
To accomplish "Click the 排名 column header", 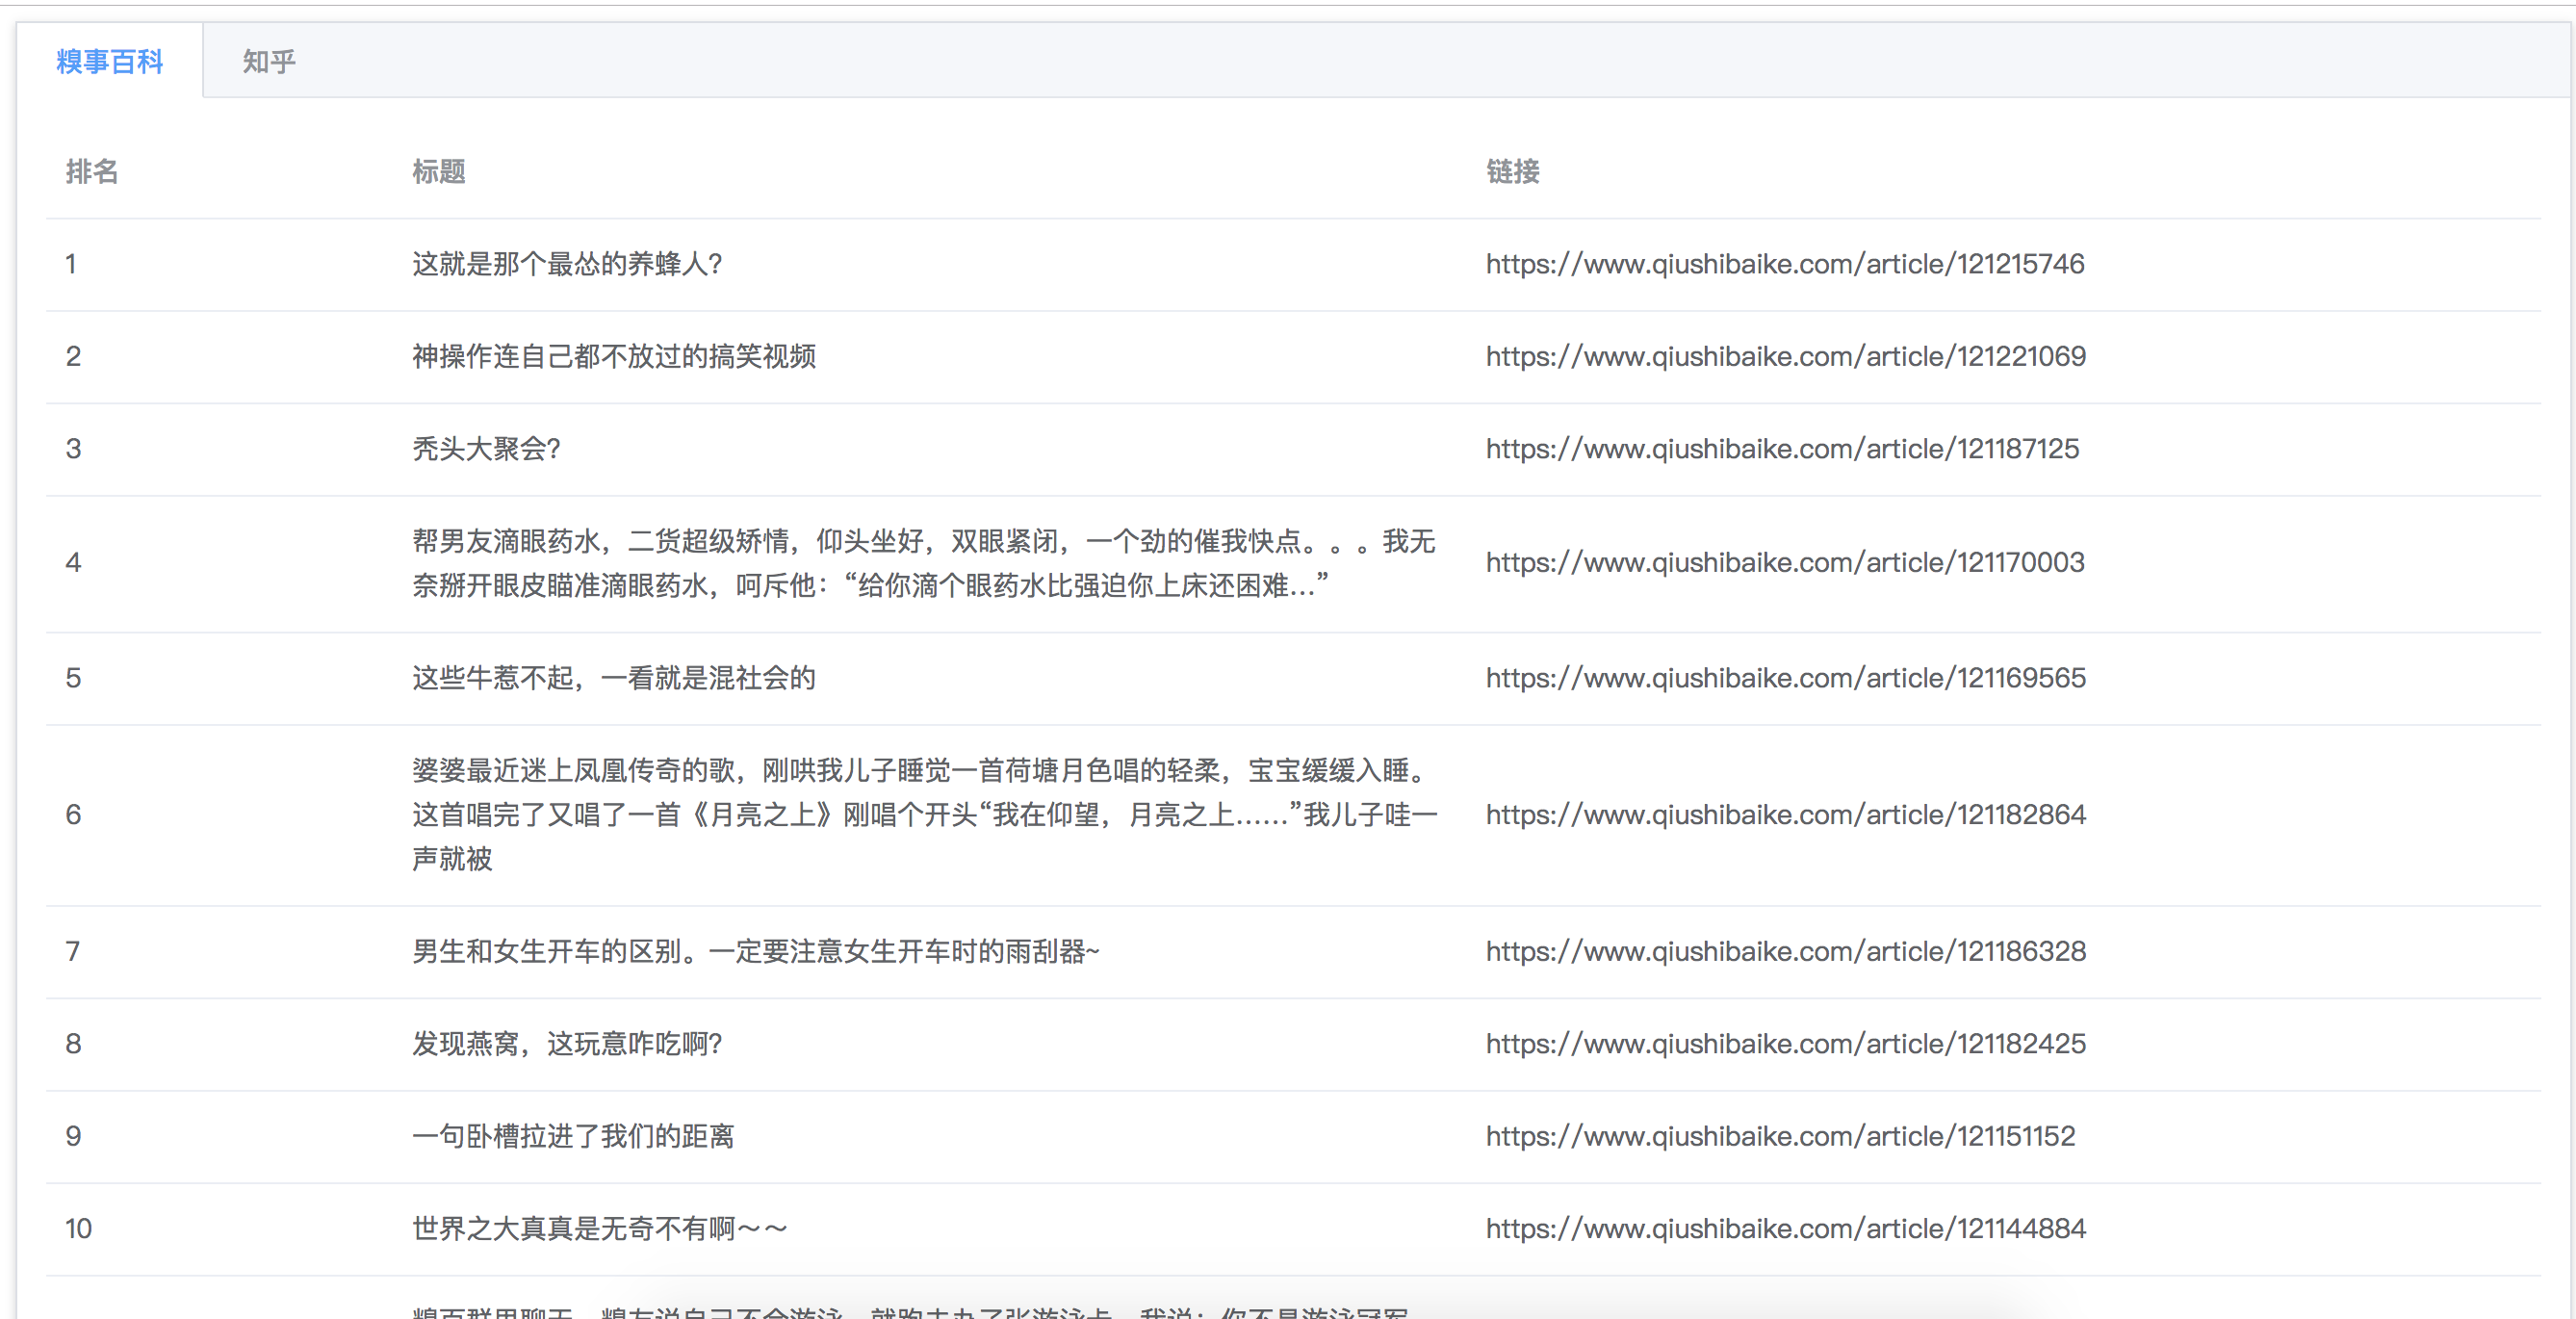I will 92,172.
